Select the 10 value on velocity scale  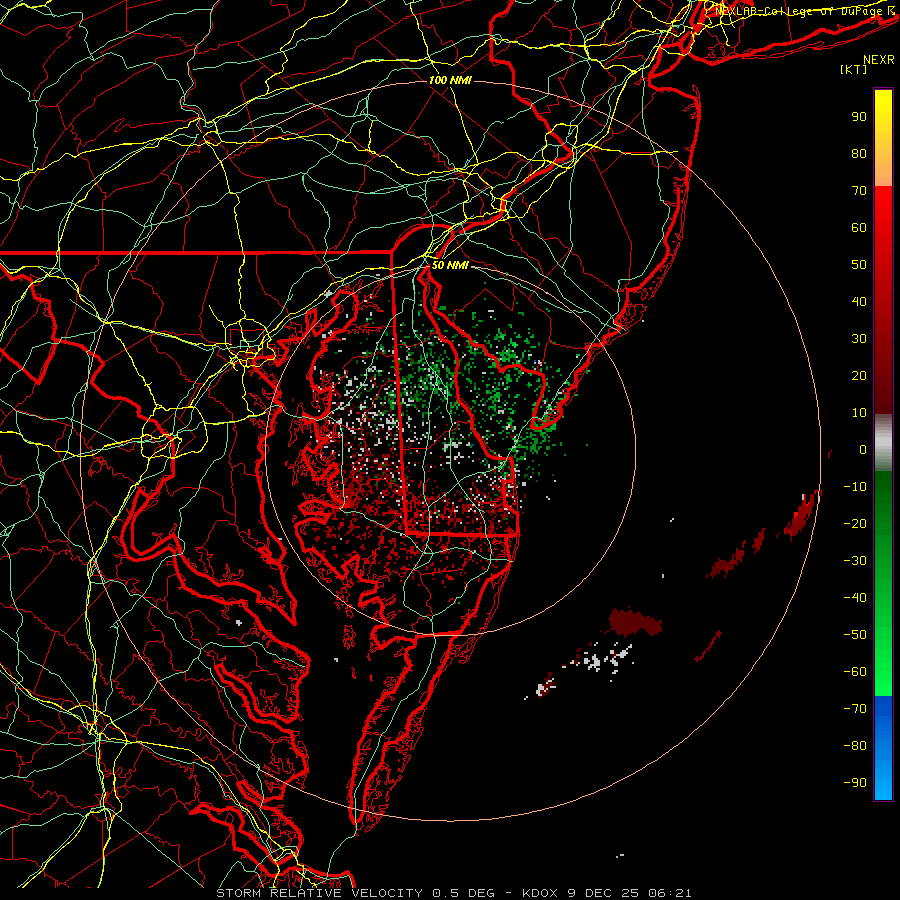point(859,413)
